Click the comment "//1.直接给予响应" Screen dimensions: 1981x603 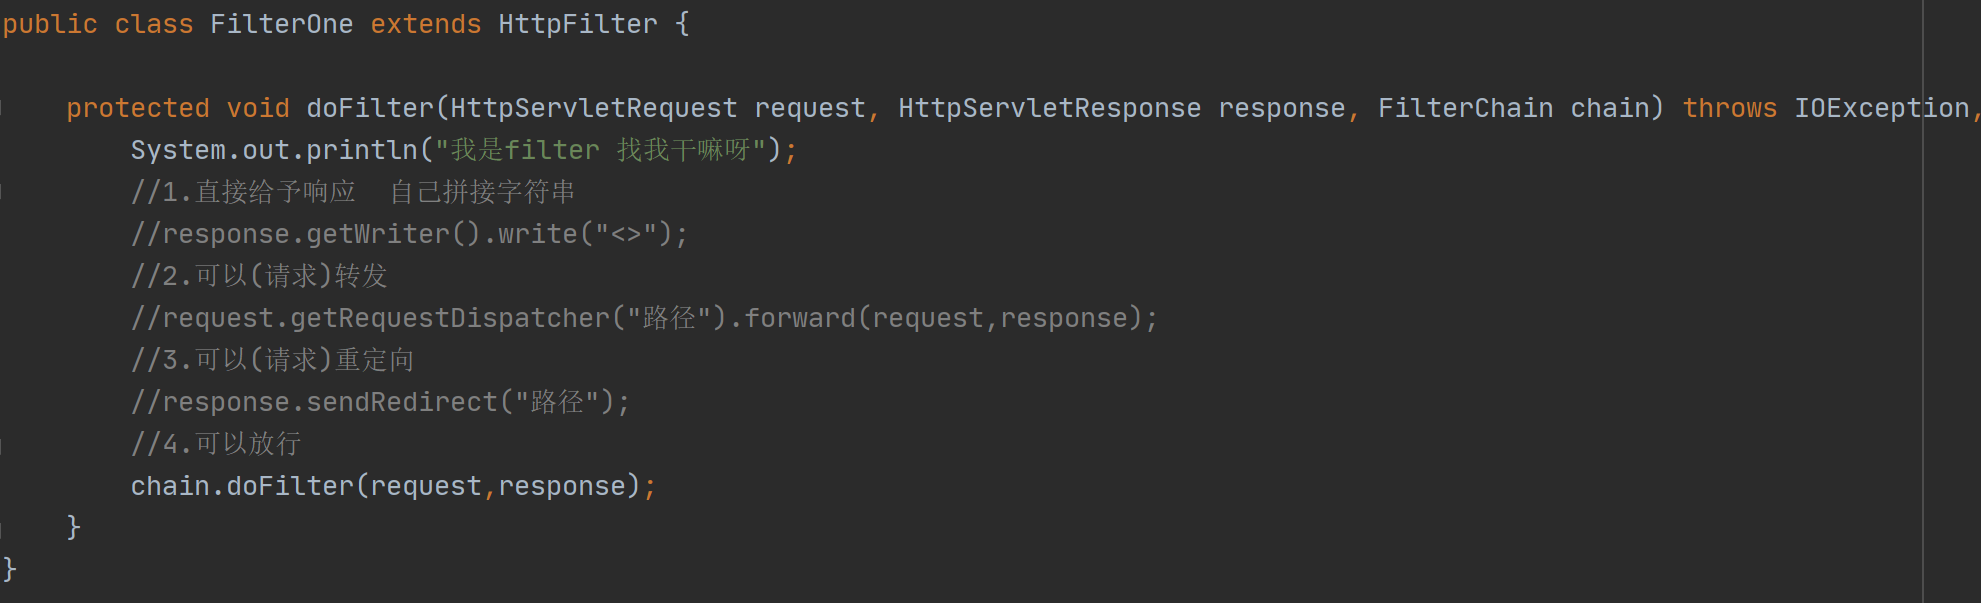click(243, 192)
